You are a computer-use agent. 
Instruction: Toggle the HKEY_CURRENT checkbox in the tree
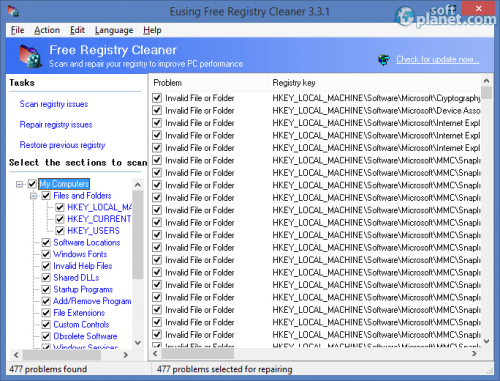click(60, 219)
